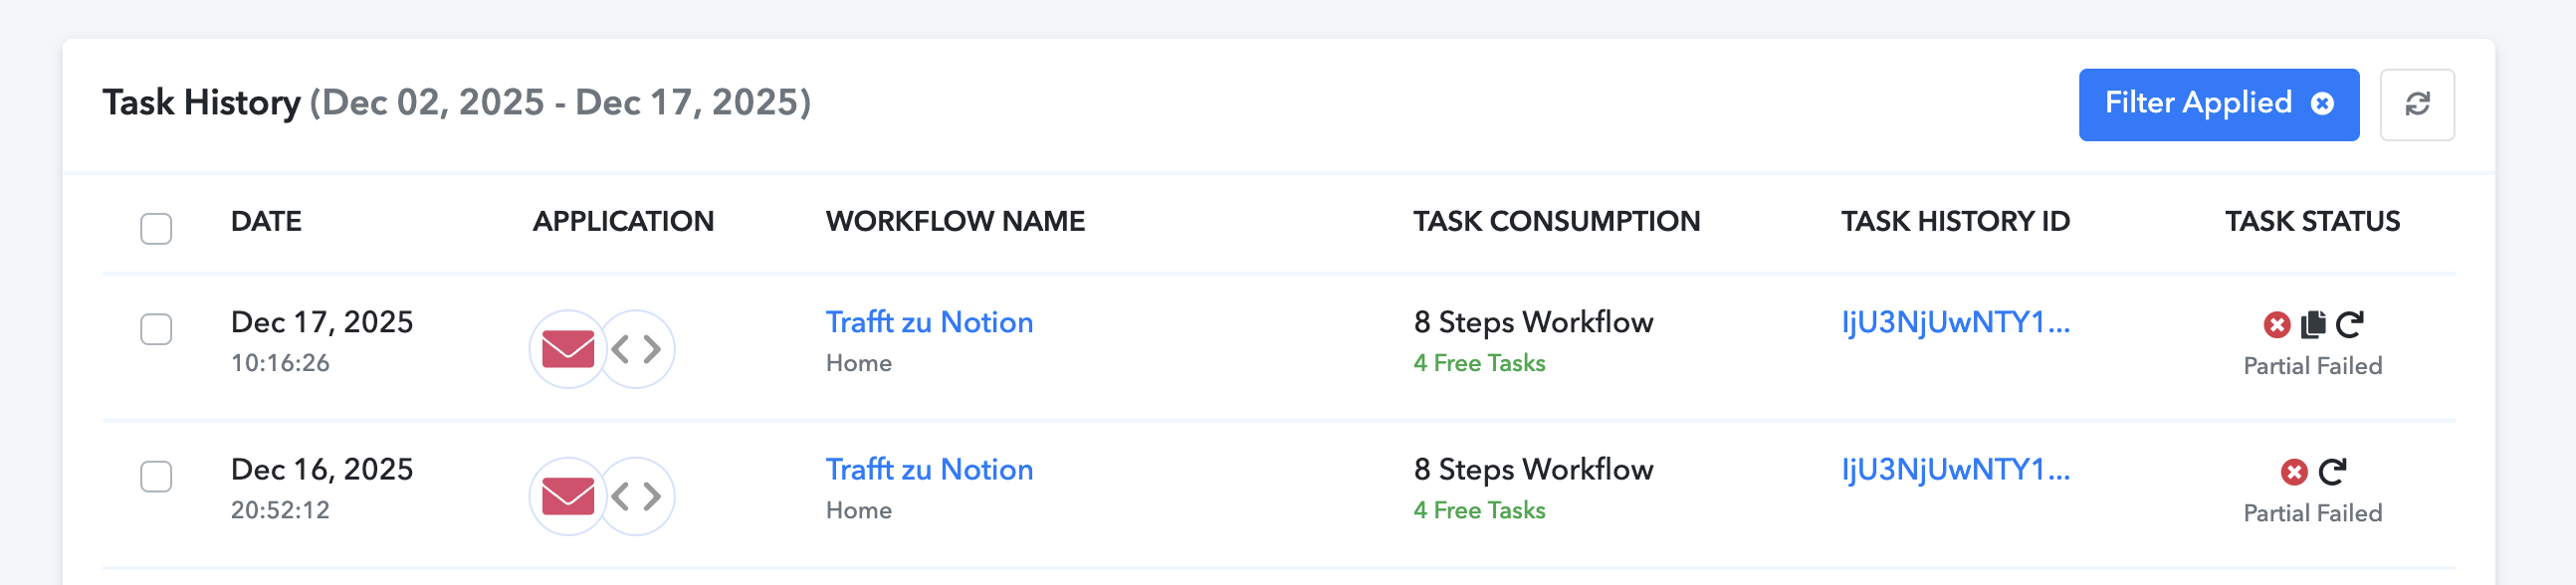Viewport: 2576px width, 585px height.
Task: Click the code brackets icon in the Dec 17 row
Action: (637, 349)
